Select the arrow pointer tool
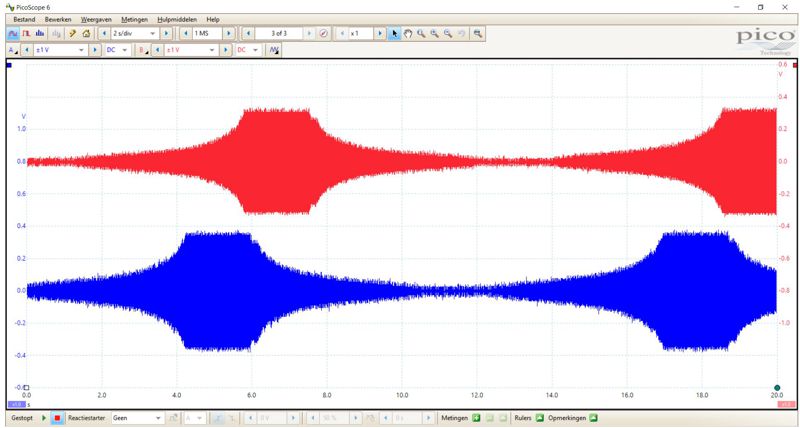Image resolution: width=800 pixels, height=428 pixels. 394,34
